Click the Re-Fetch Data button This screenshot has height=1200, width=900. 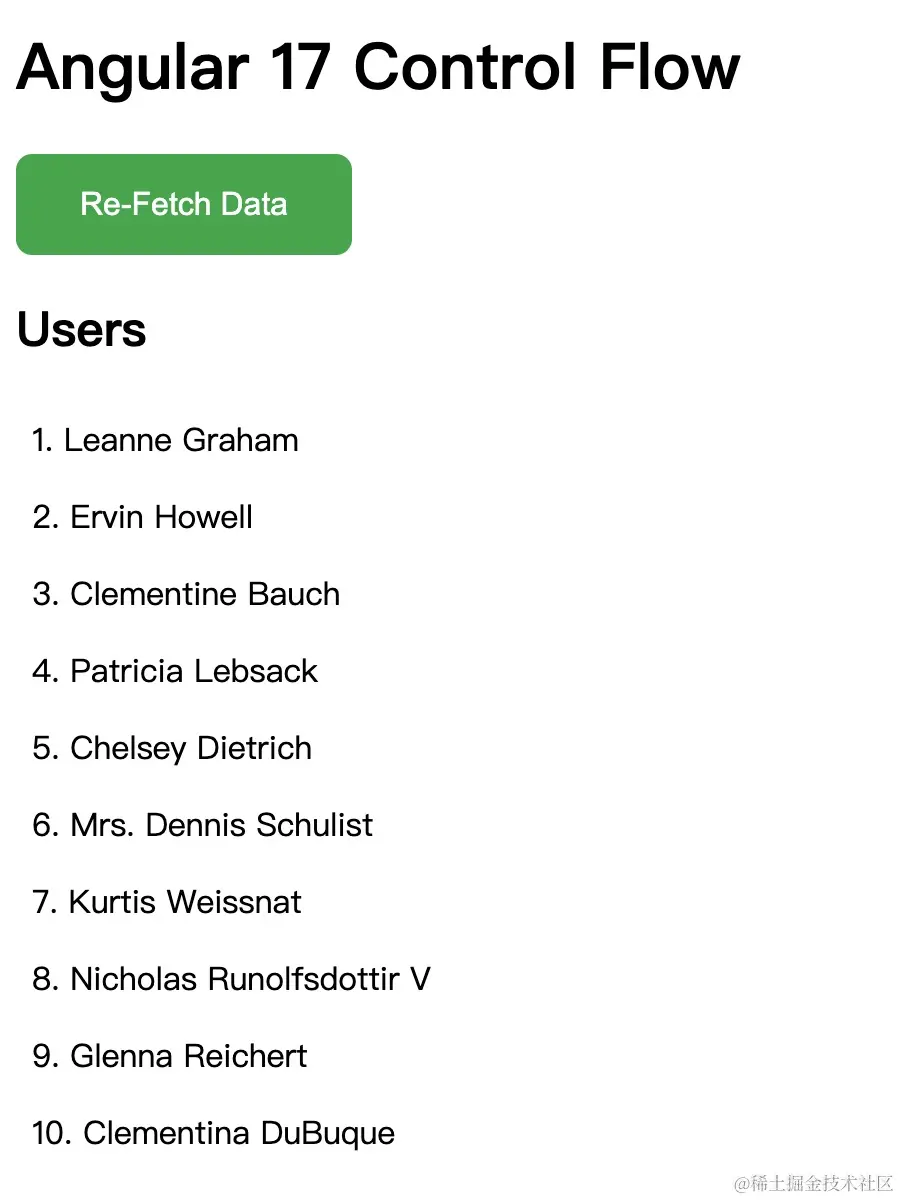click(x=184, y=204)
